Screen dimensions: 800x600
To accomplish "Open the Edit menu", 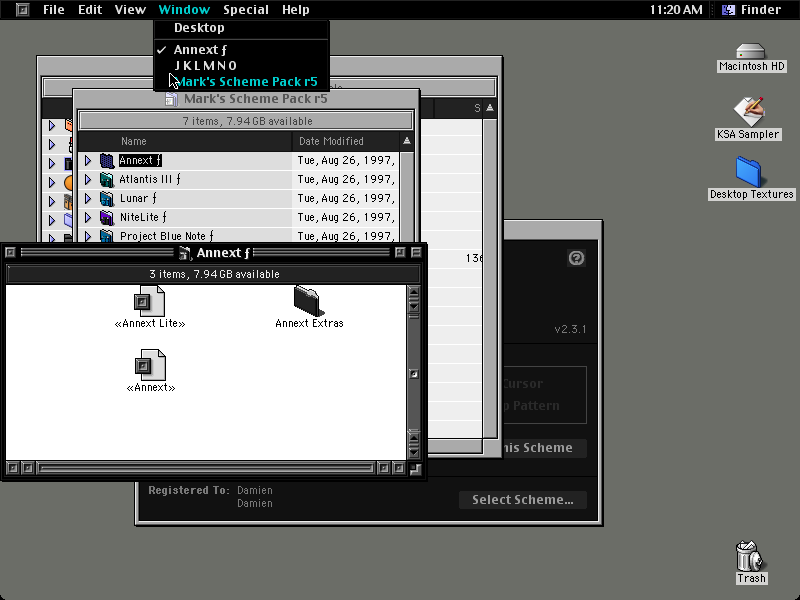I will (90, 10).
